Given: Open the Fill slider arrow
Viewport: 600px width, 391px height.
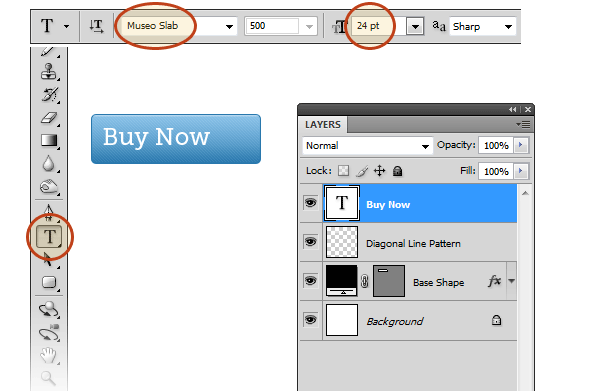Looking at the screenshot, I should [x=521, y=171].
